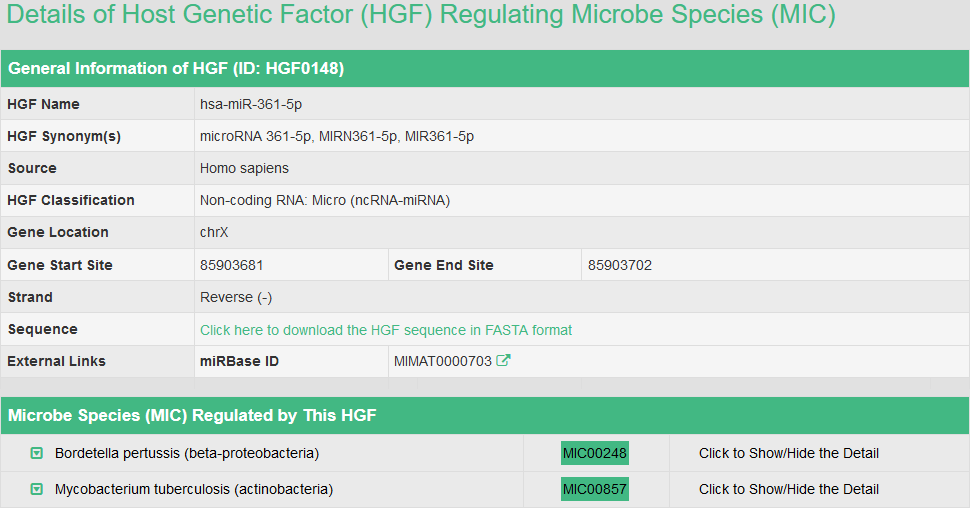Expand the Mycobacterium tuberculosis row arrow icon
This screenshot has height=508, width=970.
[37, 489]
